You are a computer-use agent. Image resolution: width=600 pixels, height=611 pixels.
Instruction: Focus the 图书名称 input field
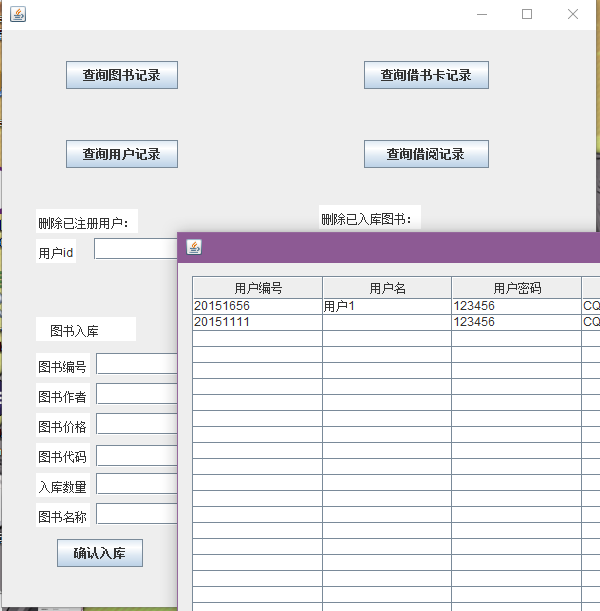click(x=137, y=514)
